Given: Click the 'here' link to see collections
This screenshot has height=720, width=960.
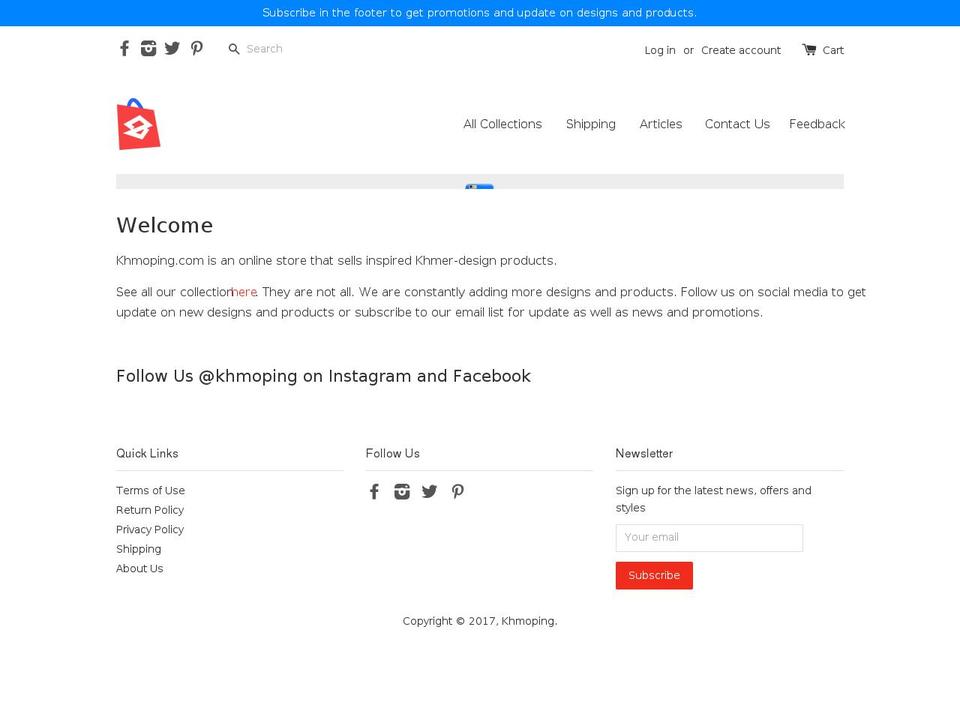Looking at the screenshot, I should click(x=243, y=292).
